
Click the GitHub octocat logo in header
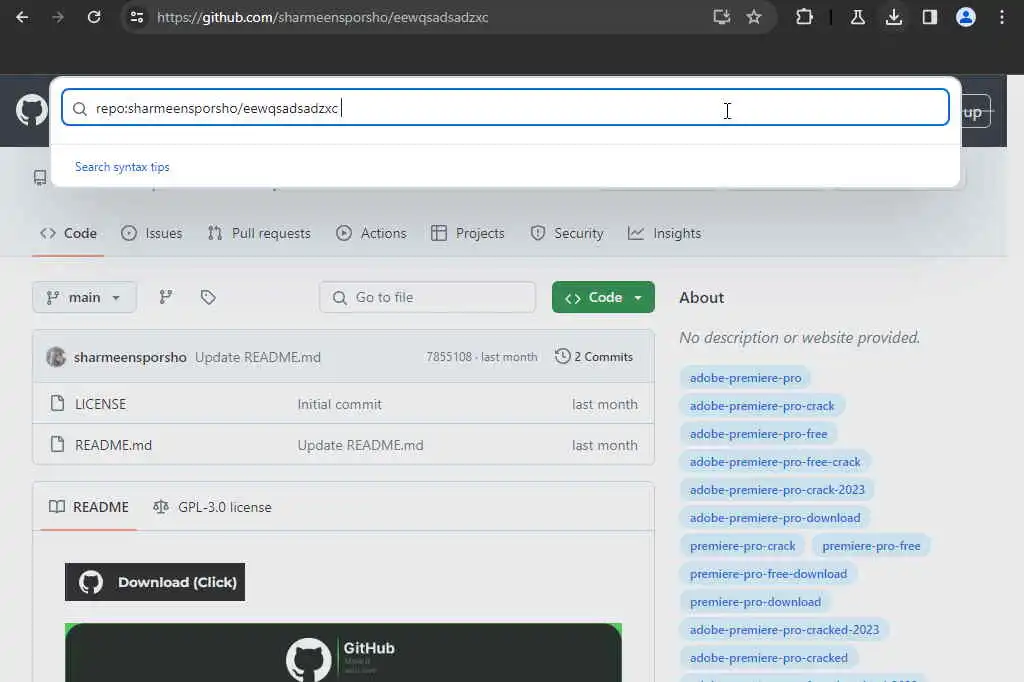click(31, 110)
